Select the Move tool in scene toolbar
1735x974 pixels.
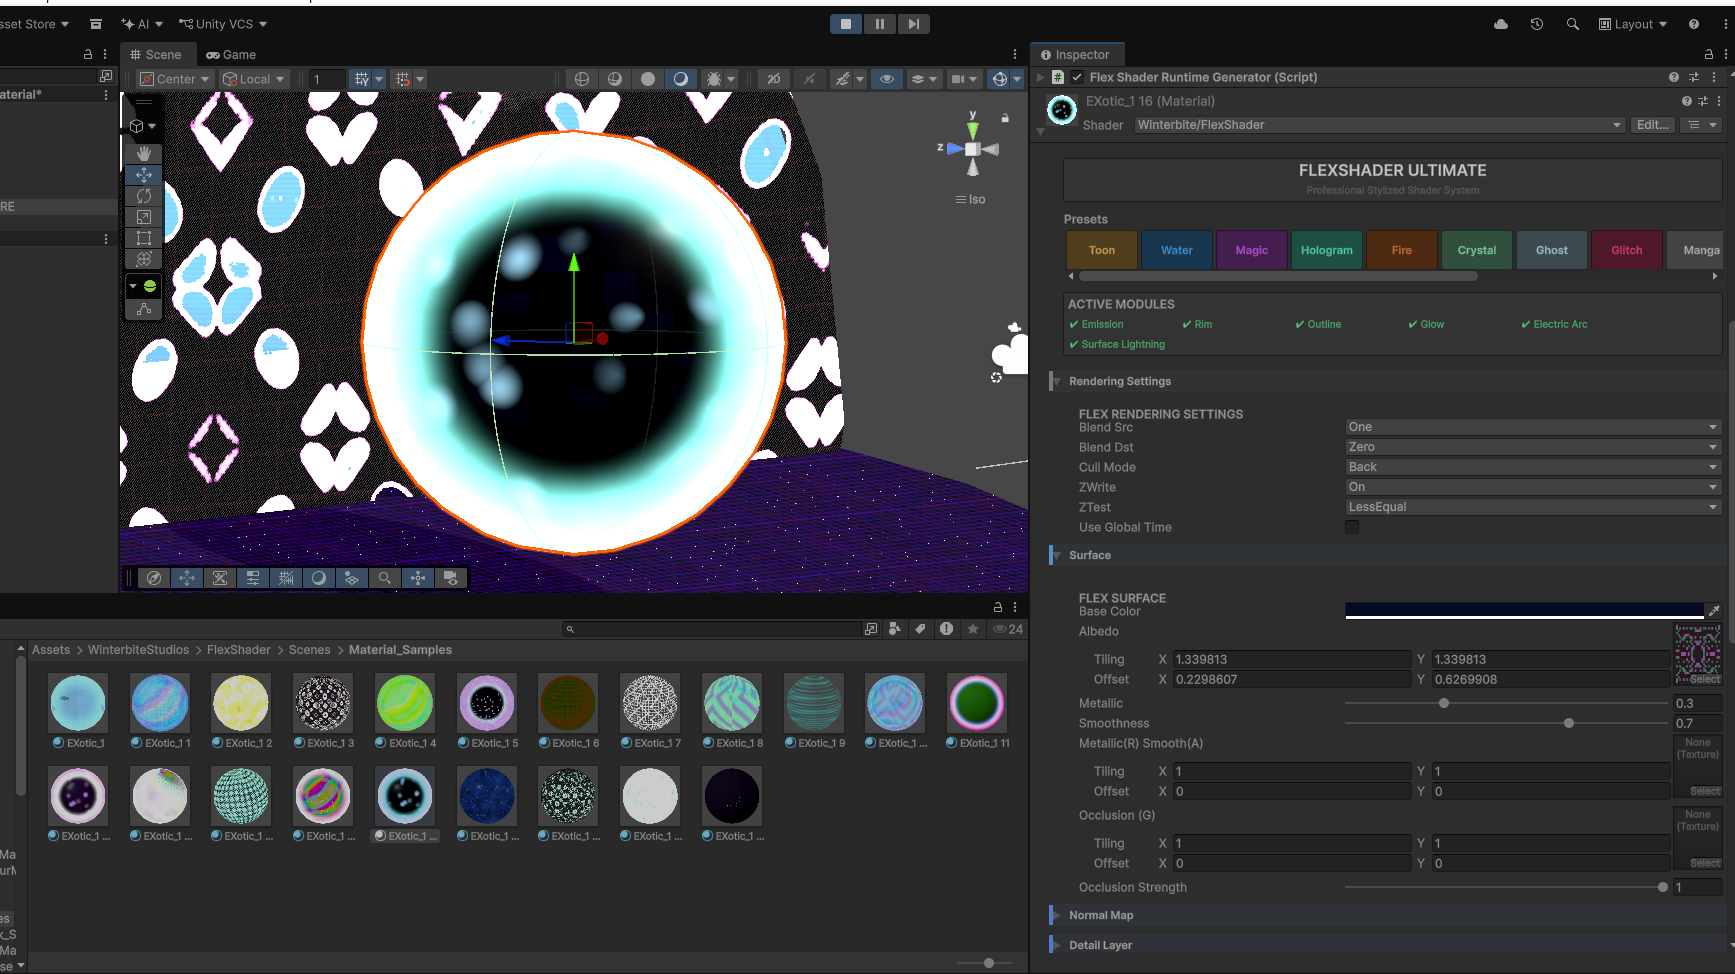[144, 175]
